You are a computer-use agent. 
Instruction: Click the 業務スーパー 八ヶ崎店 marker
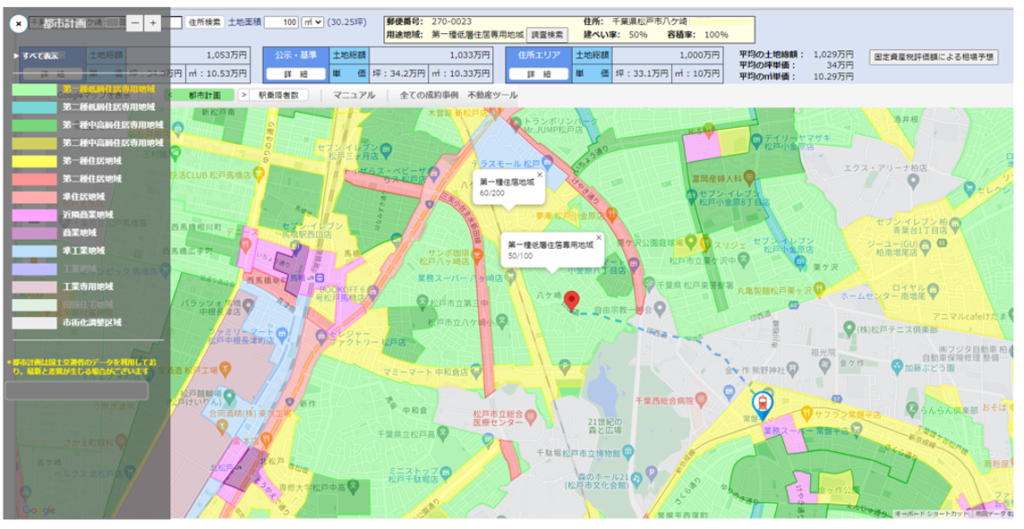point(510,278)
